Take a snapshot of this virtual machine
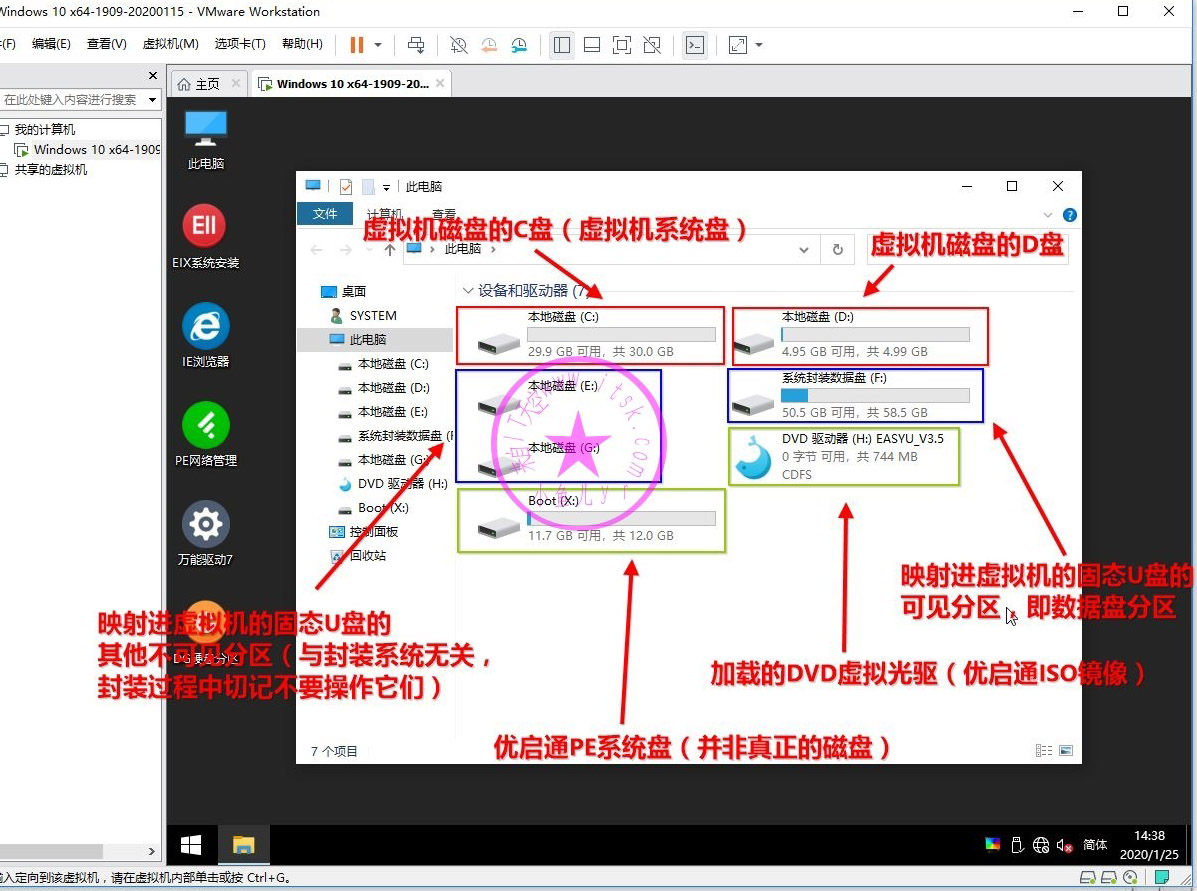Screen dimensions: 1197x891 point(459,45)
